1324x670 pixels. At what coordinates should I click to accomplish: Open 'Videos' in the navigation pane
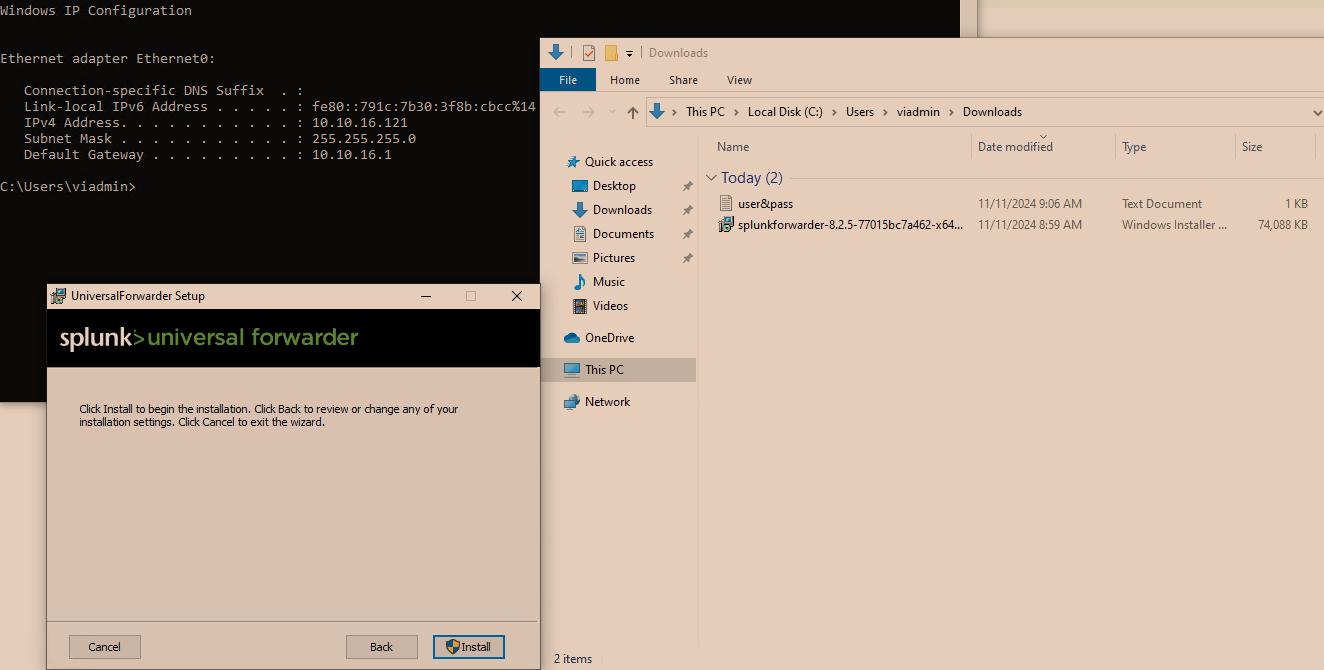click(611, 306)
